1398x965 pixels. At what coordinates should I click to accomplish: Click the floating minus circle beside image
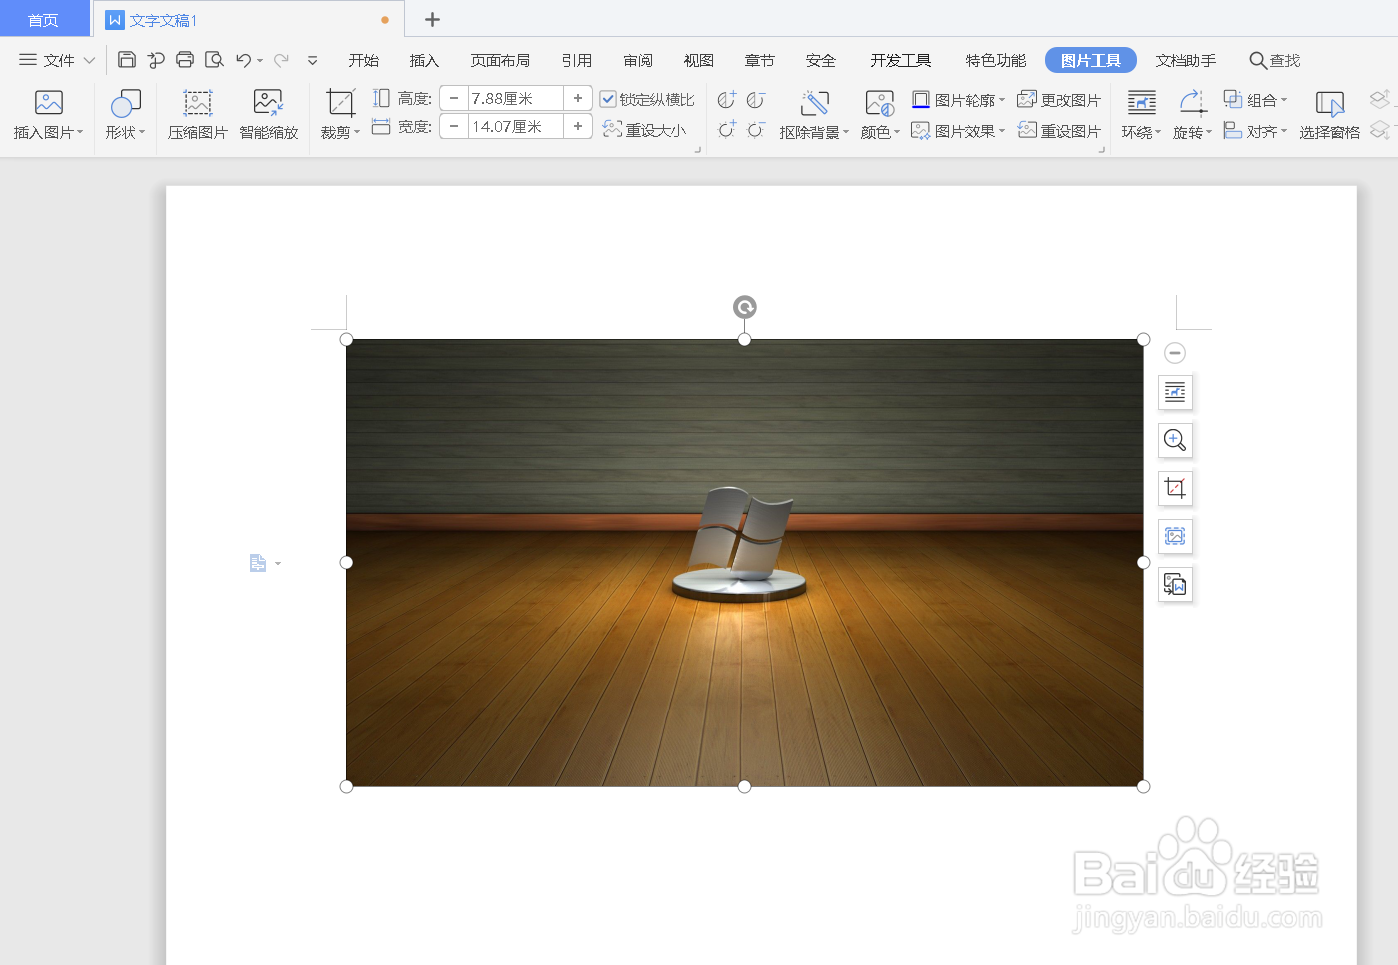(x=1175, y=353)
